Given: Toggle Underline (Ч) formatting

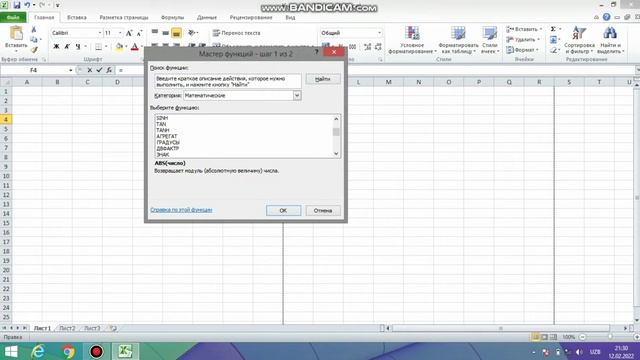Looking at the screenshot, I should [78, 47].
